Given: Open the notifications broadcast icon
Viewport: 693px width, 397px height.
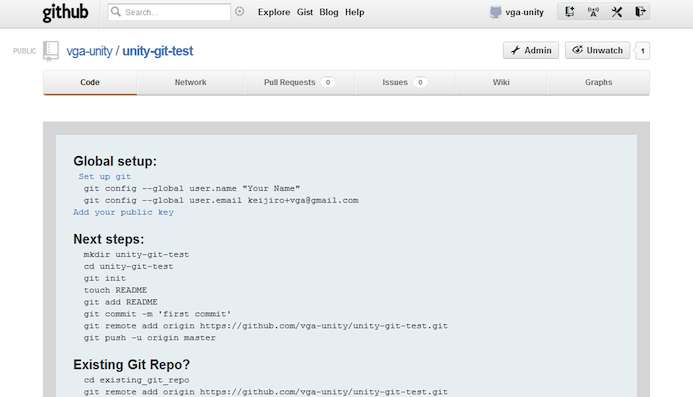Looking at the screenshot, I should coord(593,12).
